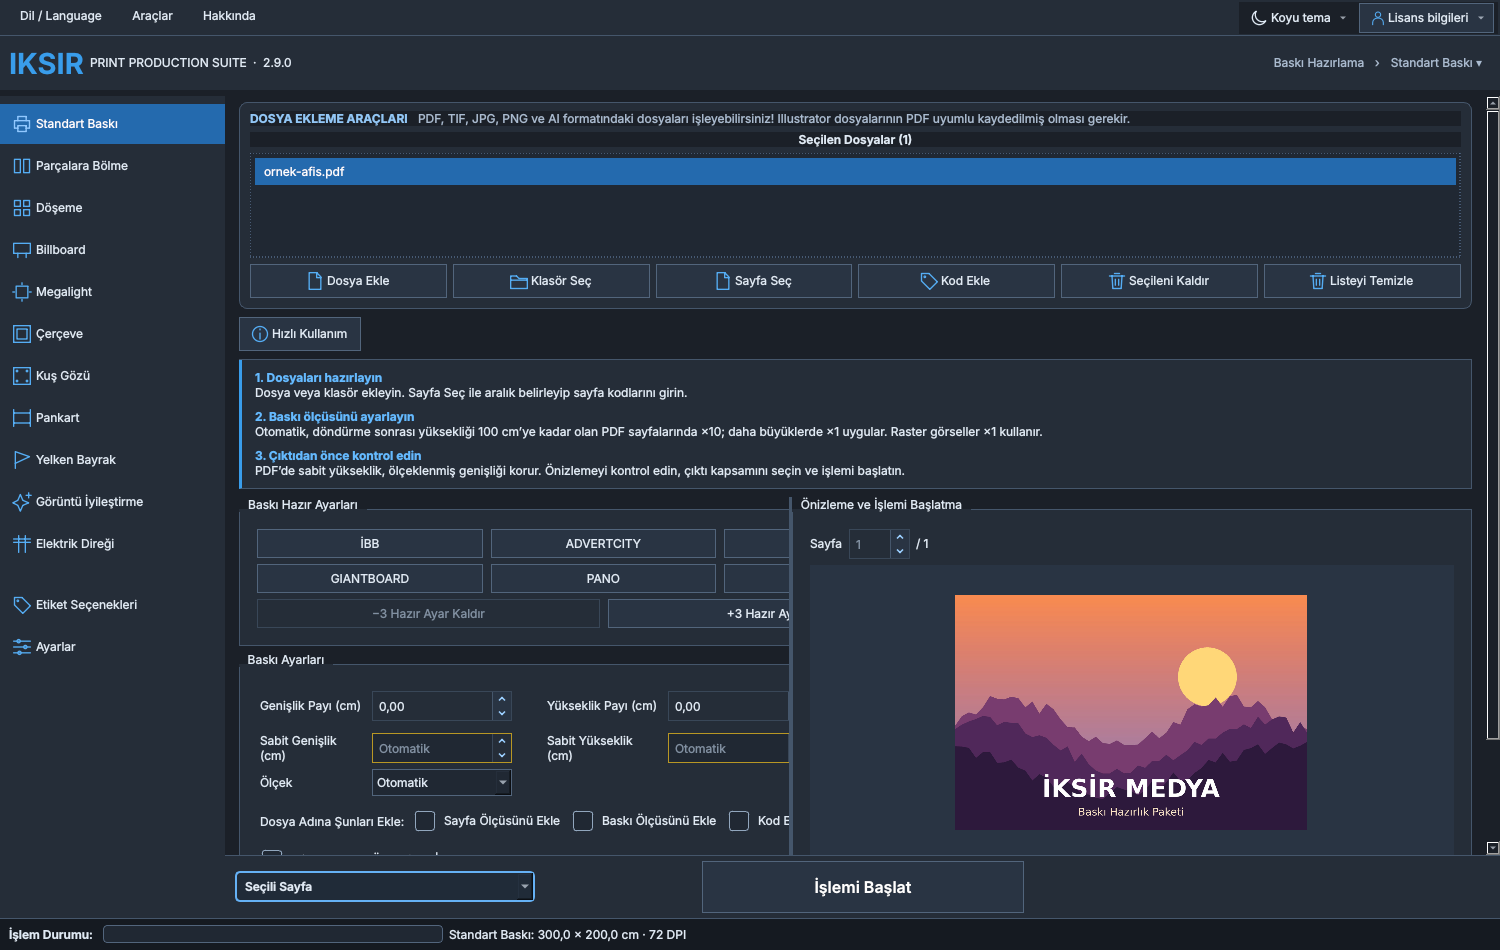Open the Koyu tema theme dropdown
Image resolution: width=1500 pixels, height=950 pixels.
click(1299, 18)
